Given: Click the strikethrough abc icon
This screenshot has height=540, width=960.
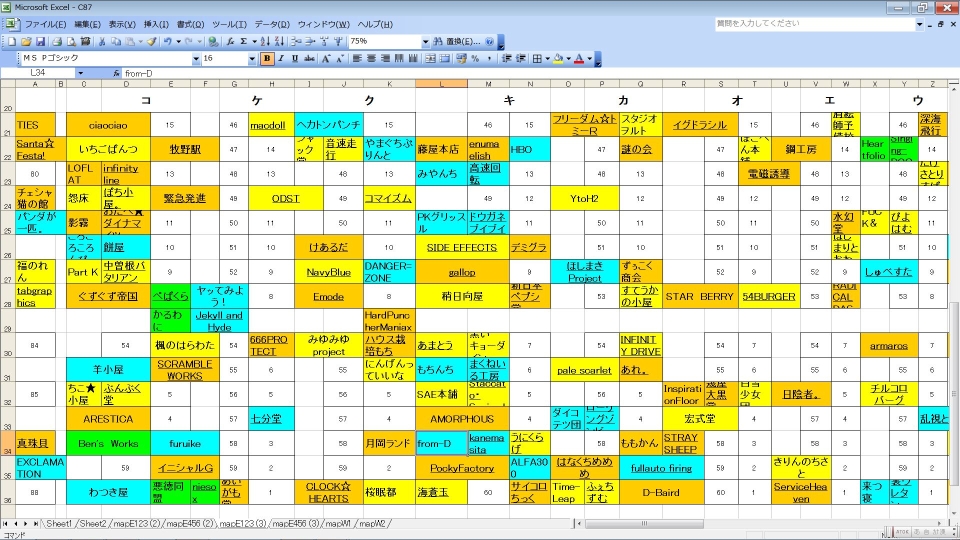Looking at the screenshot, I should coord(309,59).
